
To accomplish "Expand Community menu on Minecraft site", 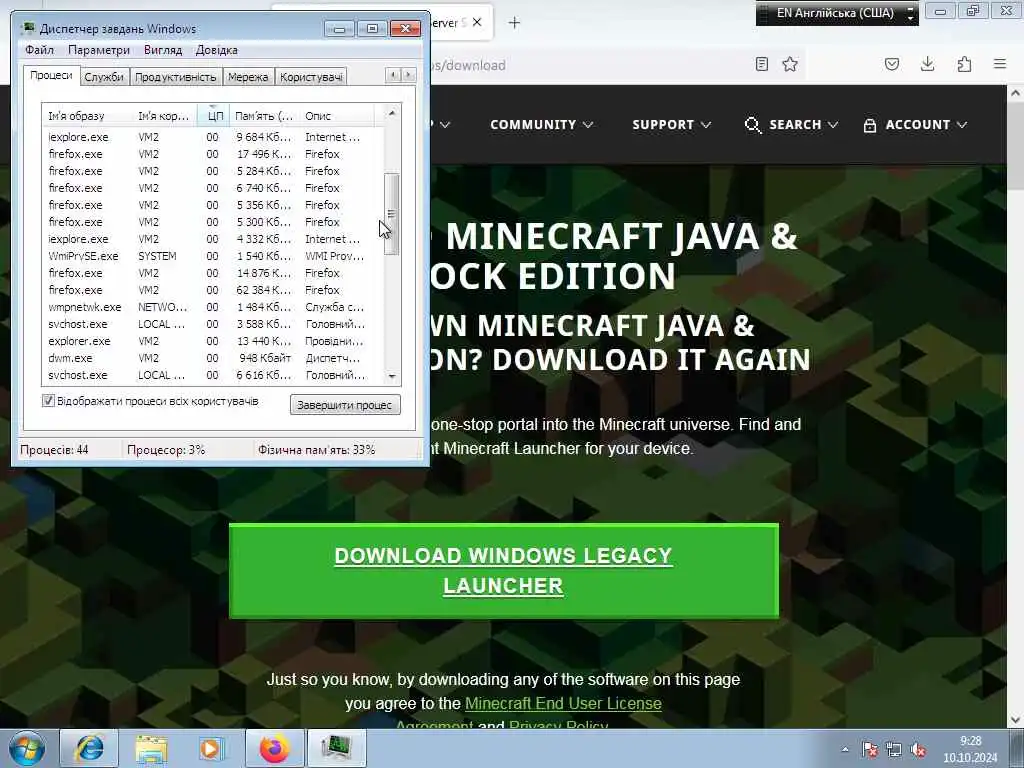I will 541,125.
